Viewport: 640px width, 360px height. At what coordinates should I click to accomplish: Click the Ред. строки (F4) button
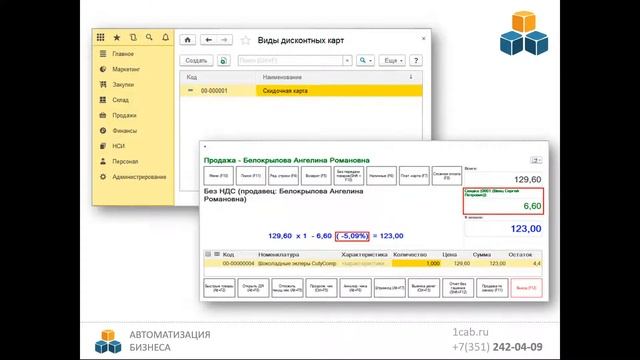(x=284, y=176)
